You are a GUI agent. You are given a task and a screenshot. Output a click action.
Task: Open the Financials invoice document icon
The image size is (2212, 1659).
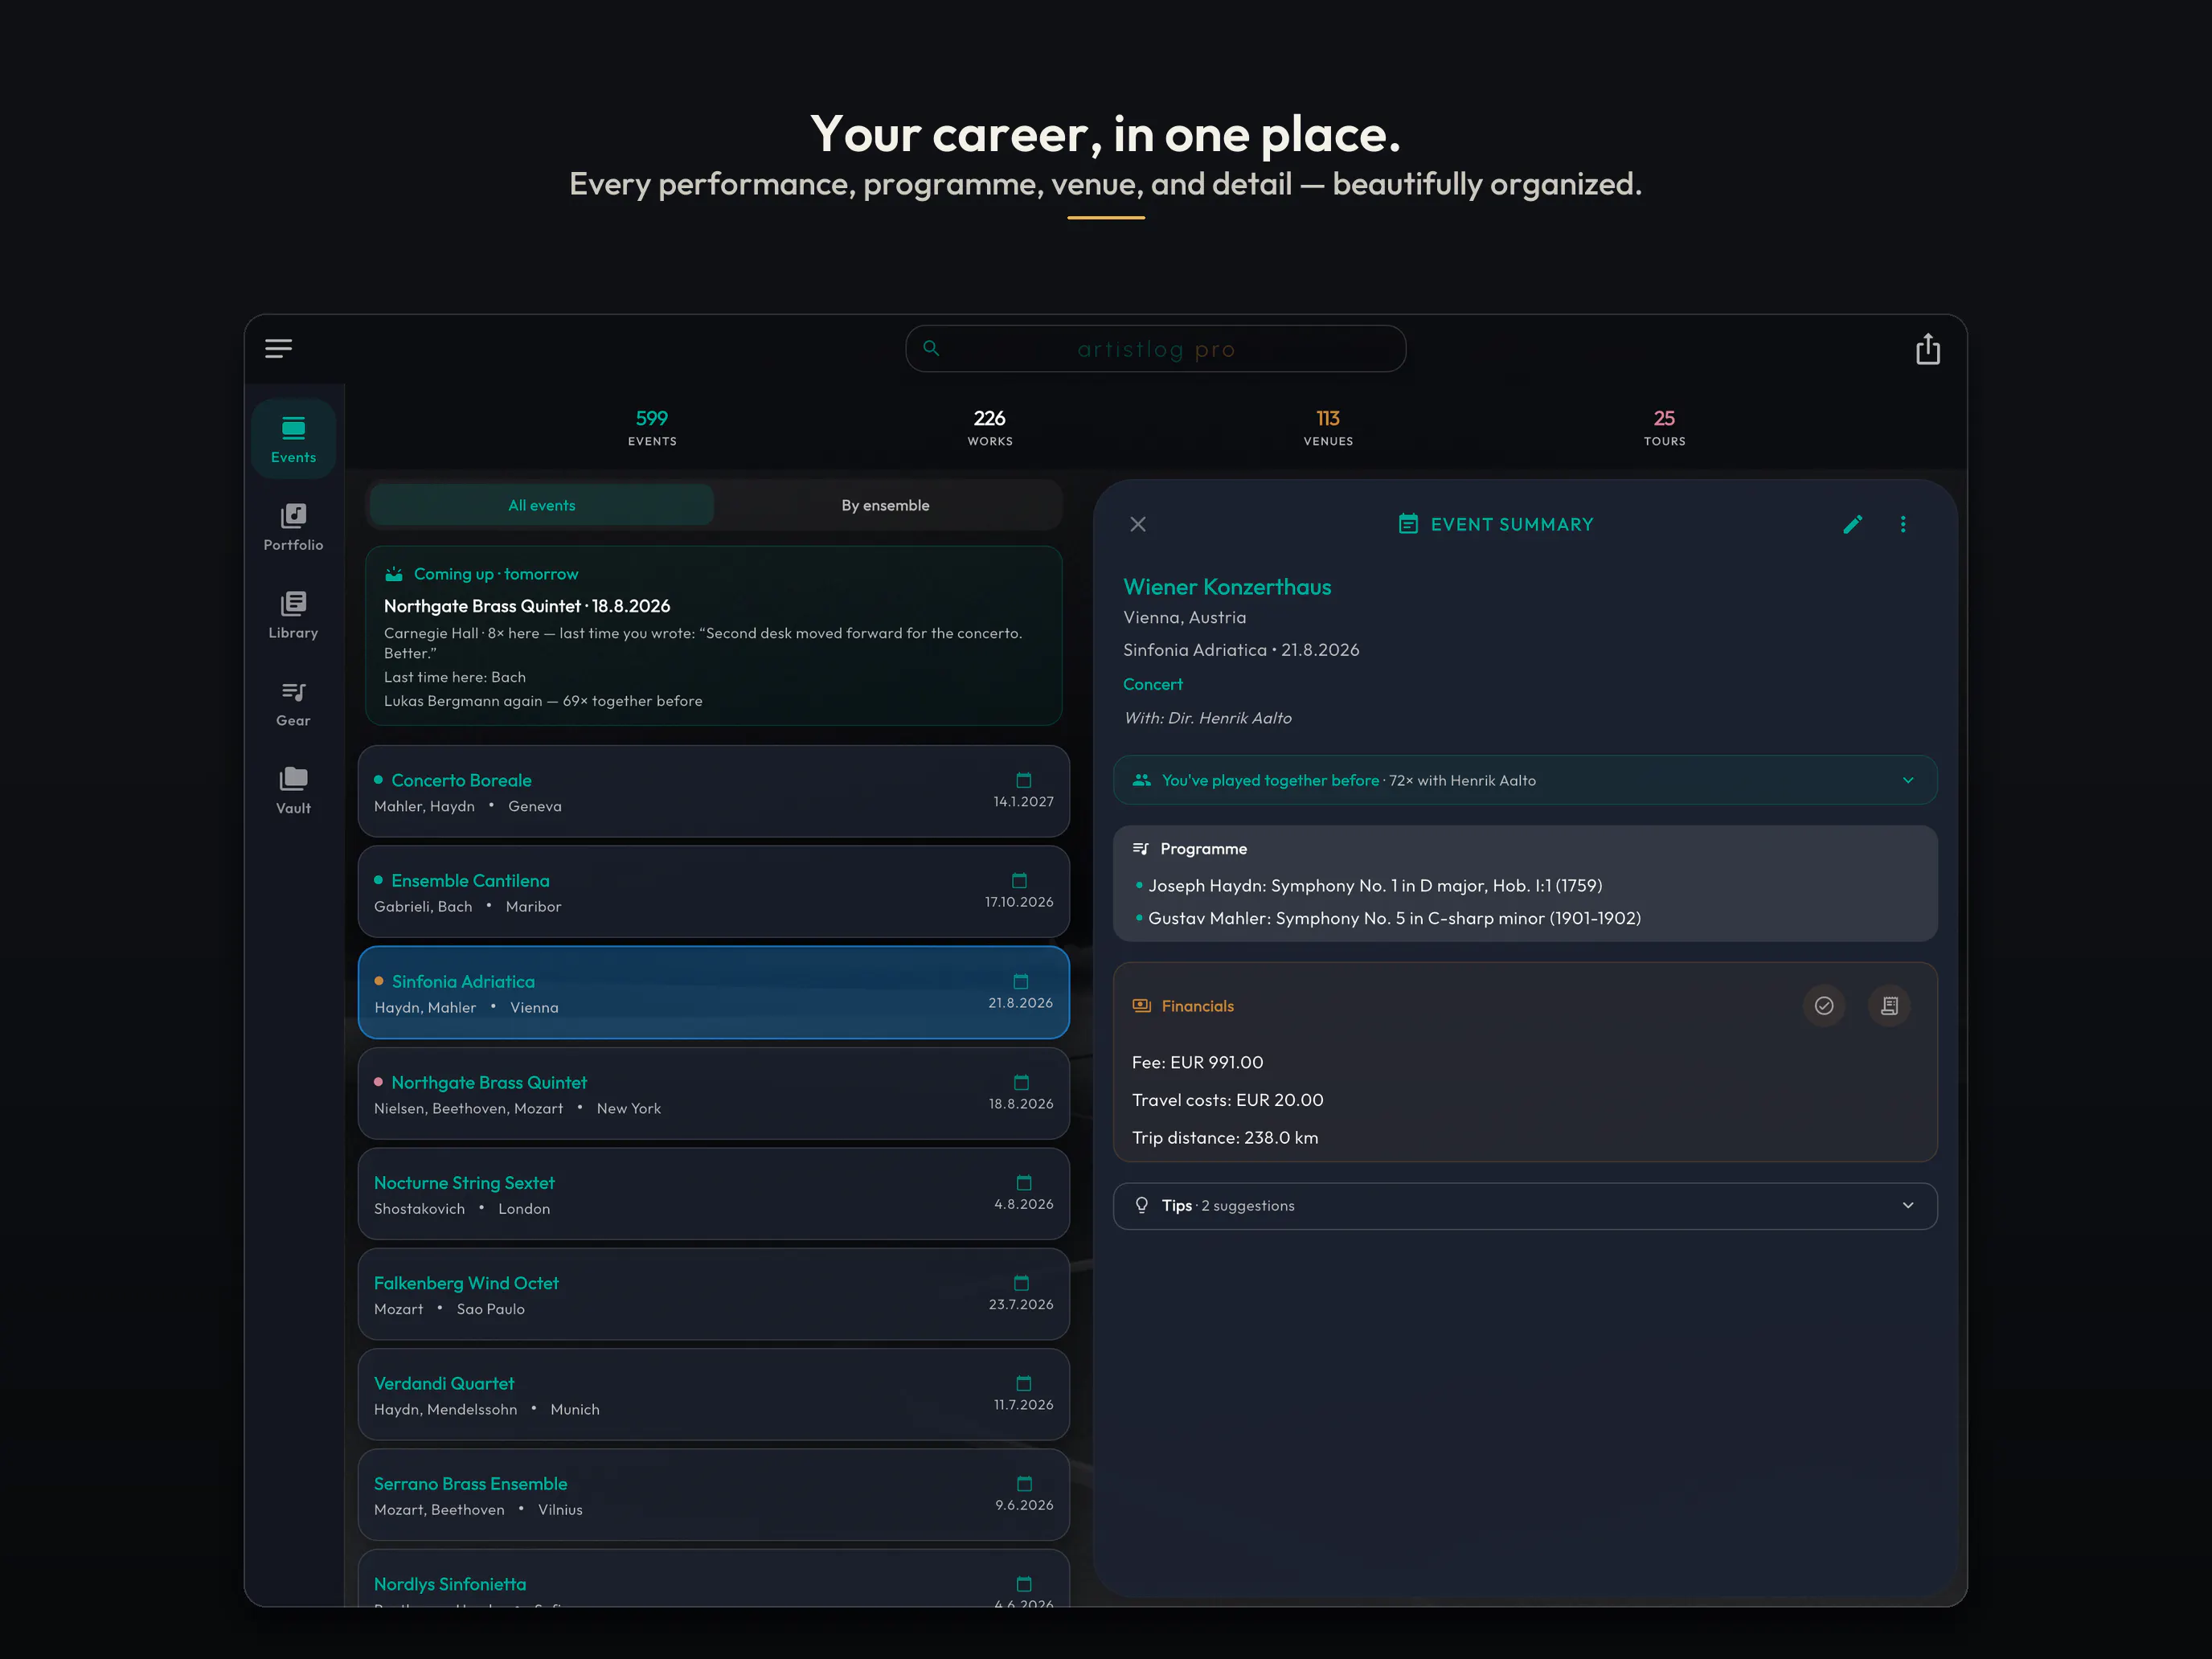1888,1005
